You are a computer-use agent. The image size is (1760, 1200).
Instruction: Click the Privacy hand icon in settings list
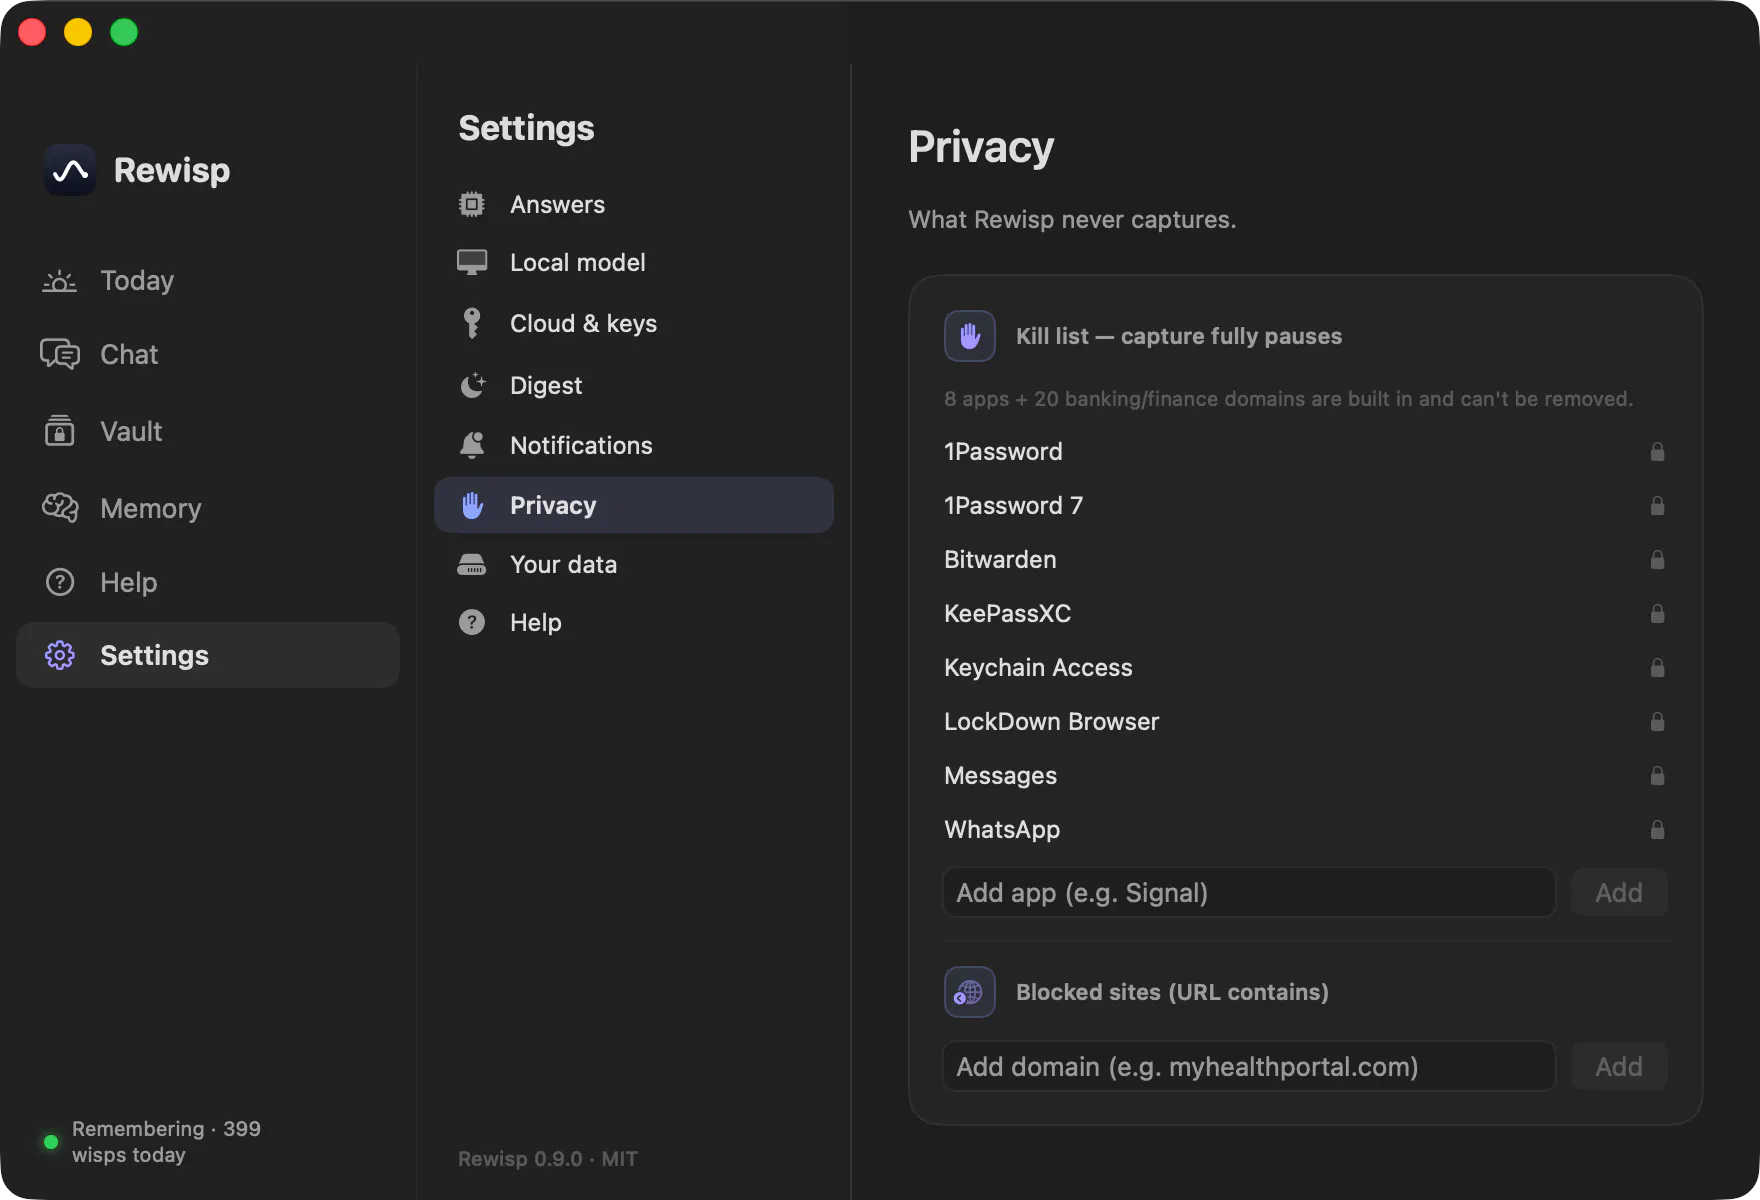[472, 505]
